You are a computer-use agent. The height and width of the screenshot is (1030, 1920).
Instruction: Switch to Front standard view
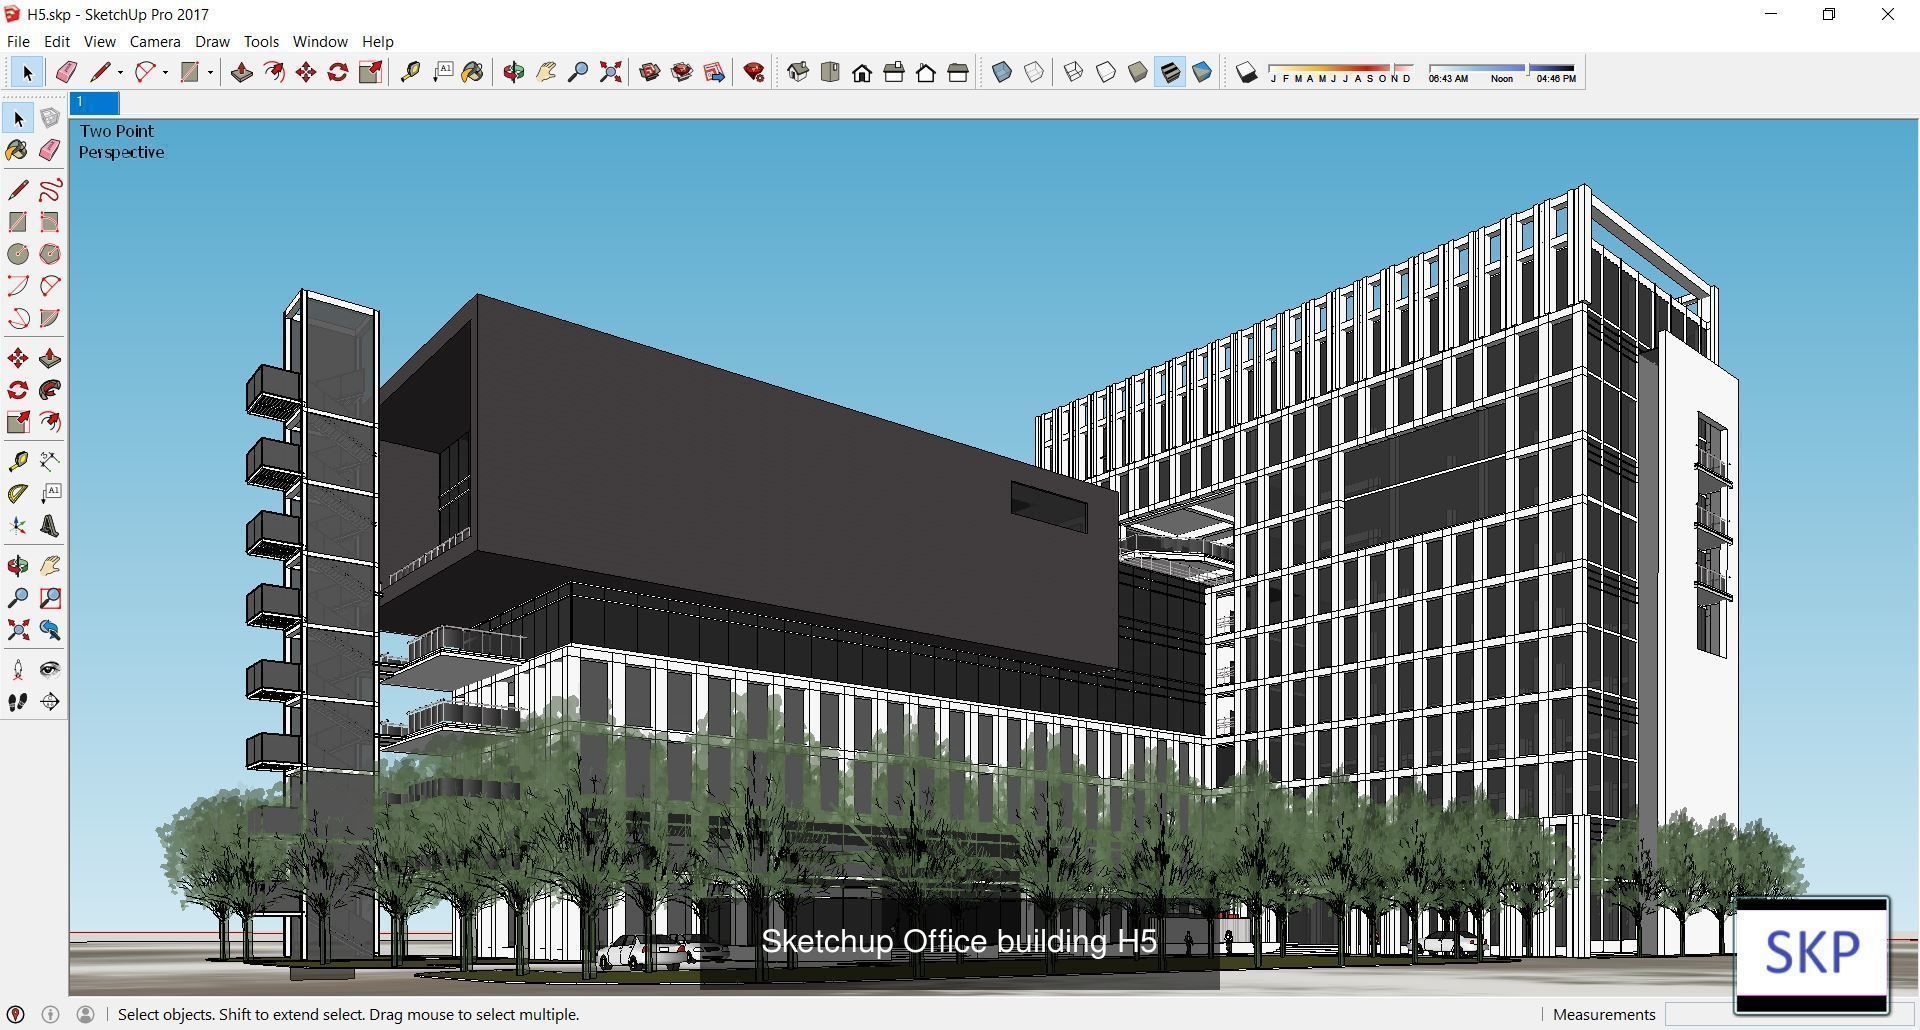point(862,72)
